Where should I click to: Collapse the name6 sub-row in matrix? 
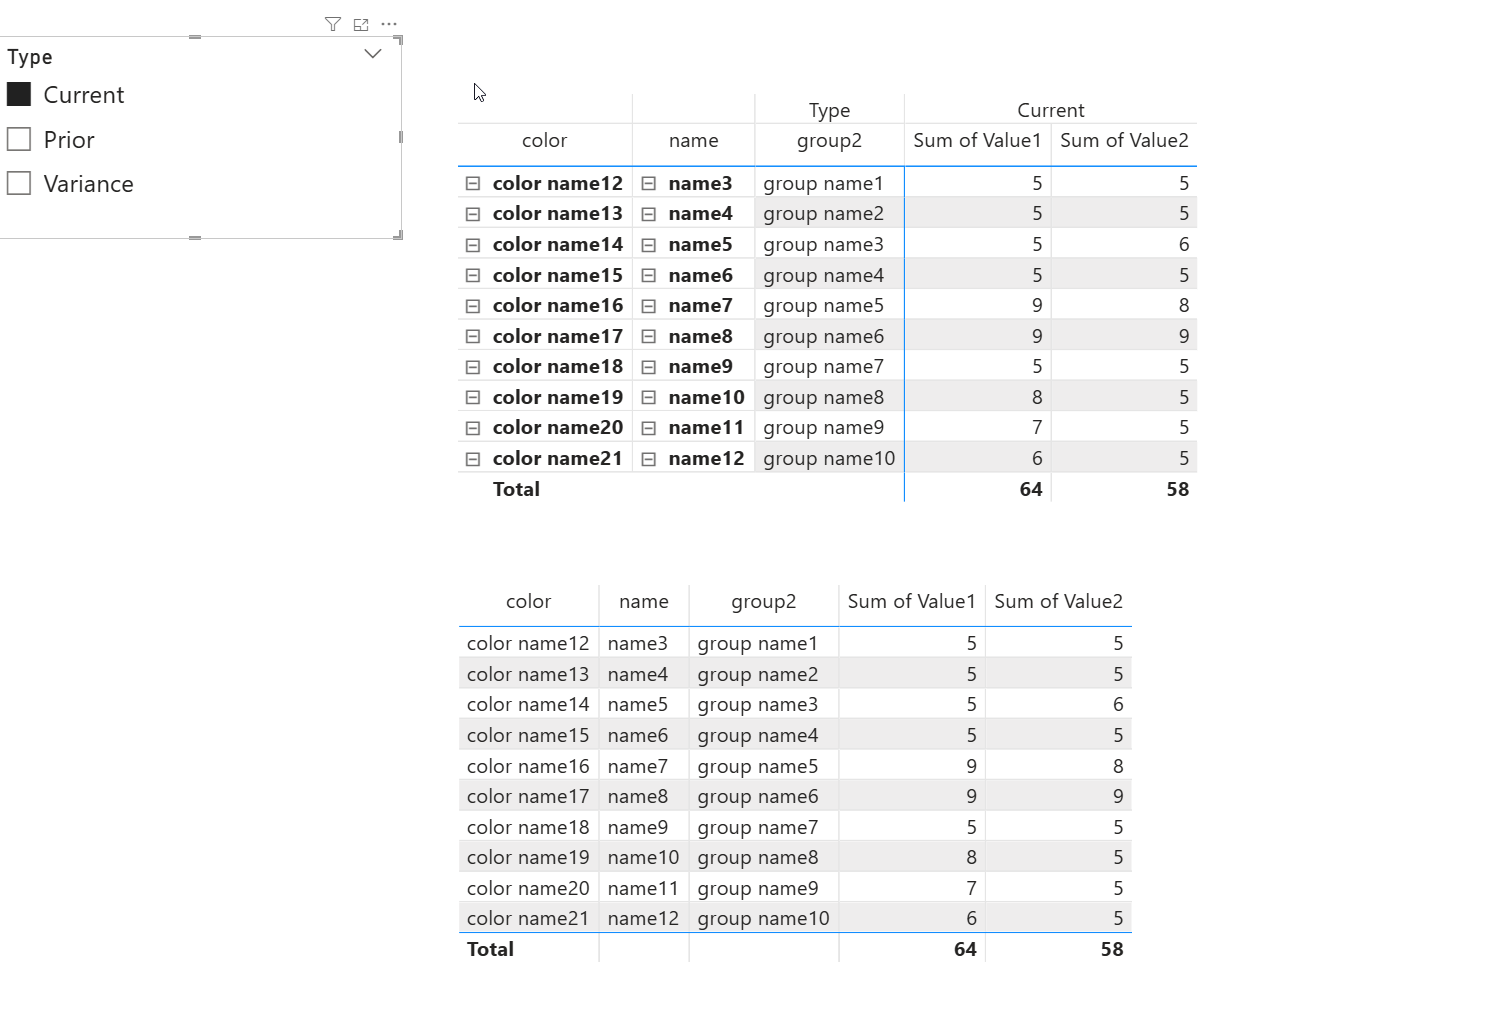tap(649, 275)
